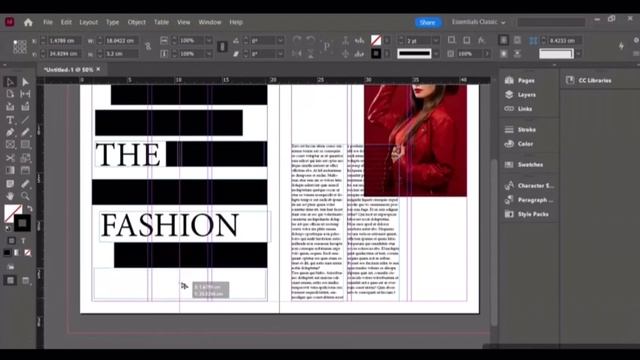Select the Gap tool
Viewport: 640px width, 360px height.
point(25,94)
